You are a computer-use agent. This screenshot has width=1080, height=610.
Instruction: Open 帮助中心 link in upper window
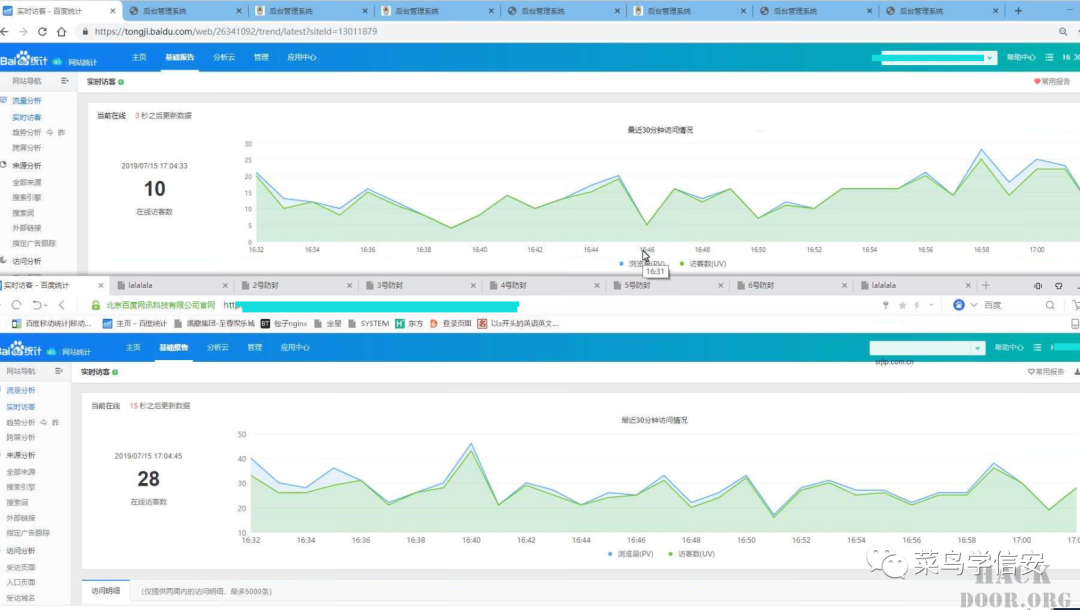coord(1021,58)
